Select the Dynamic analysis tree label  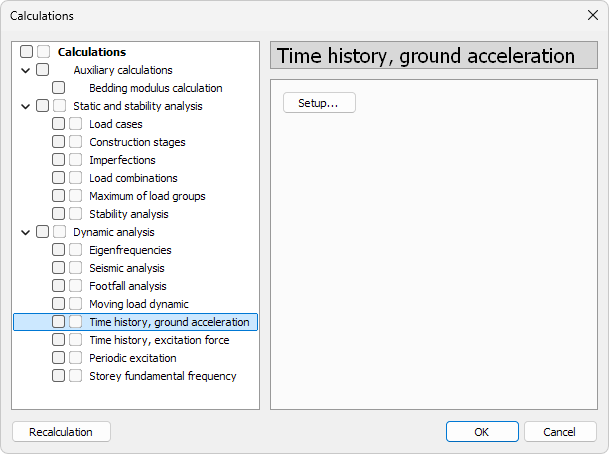point(114,232)
